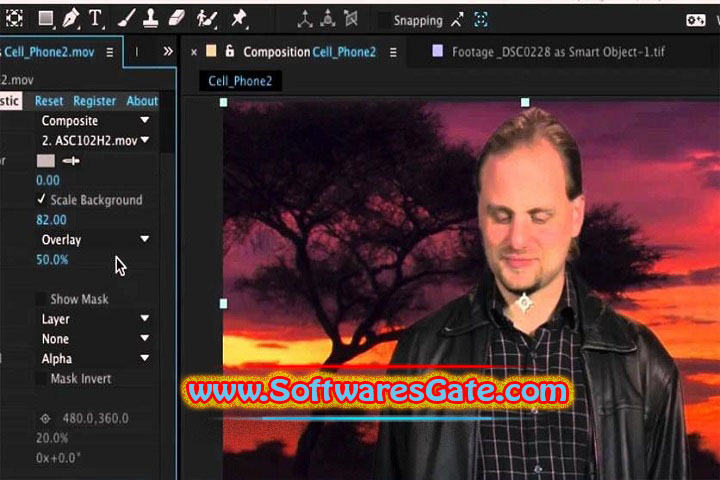Open the Overlay blend mode dropdown
The width and height of the screenshot is (720, 480).
(95, 240)
